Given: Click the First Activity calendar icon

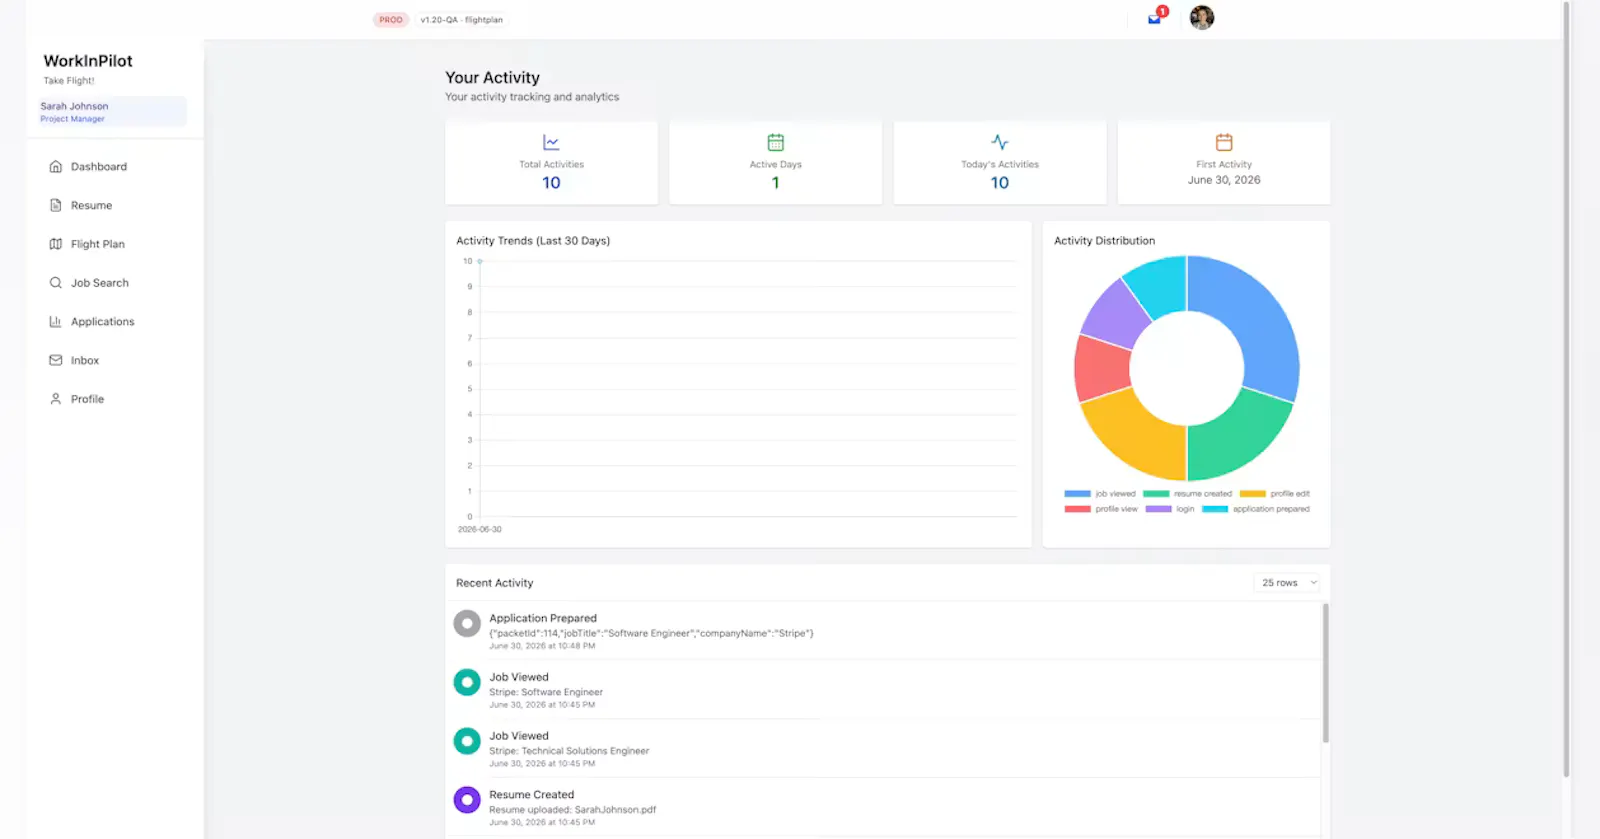Looking at the screenshot, I should click(x=1224, y=142).
